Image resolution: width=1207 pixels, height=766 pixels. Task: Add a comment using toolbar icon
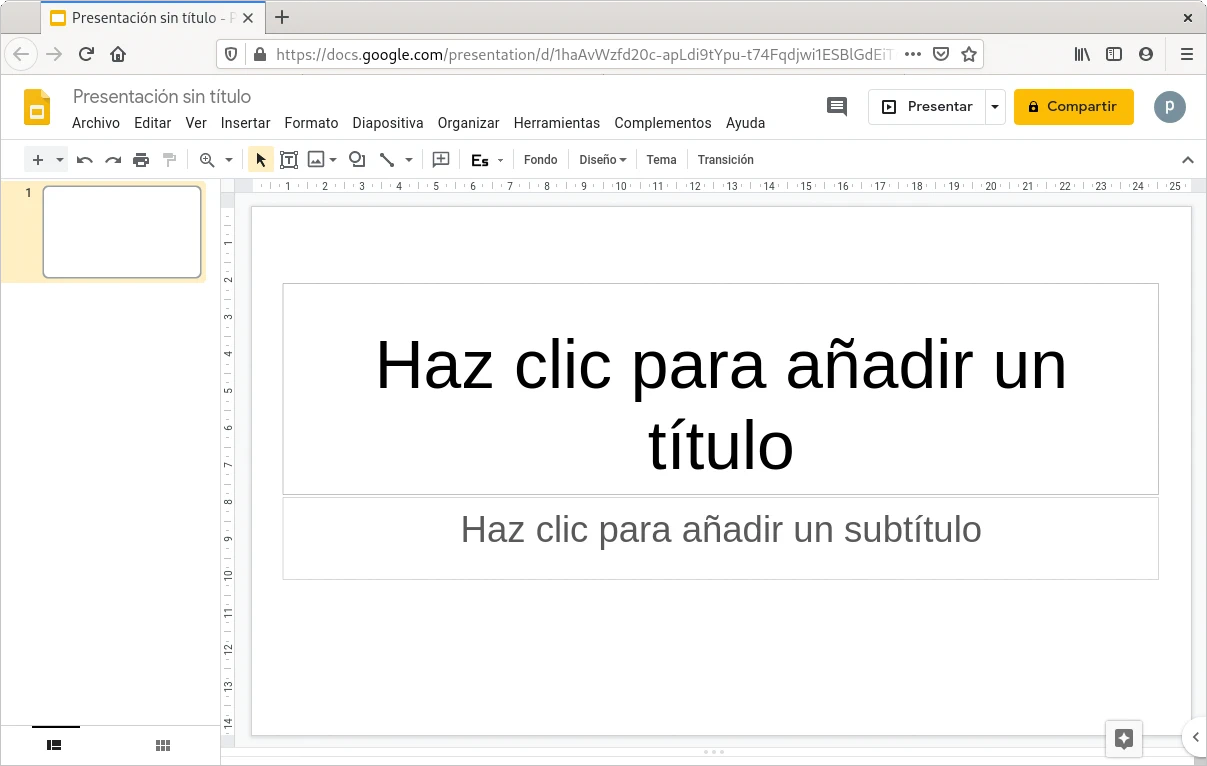(x=441, y=160)
